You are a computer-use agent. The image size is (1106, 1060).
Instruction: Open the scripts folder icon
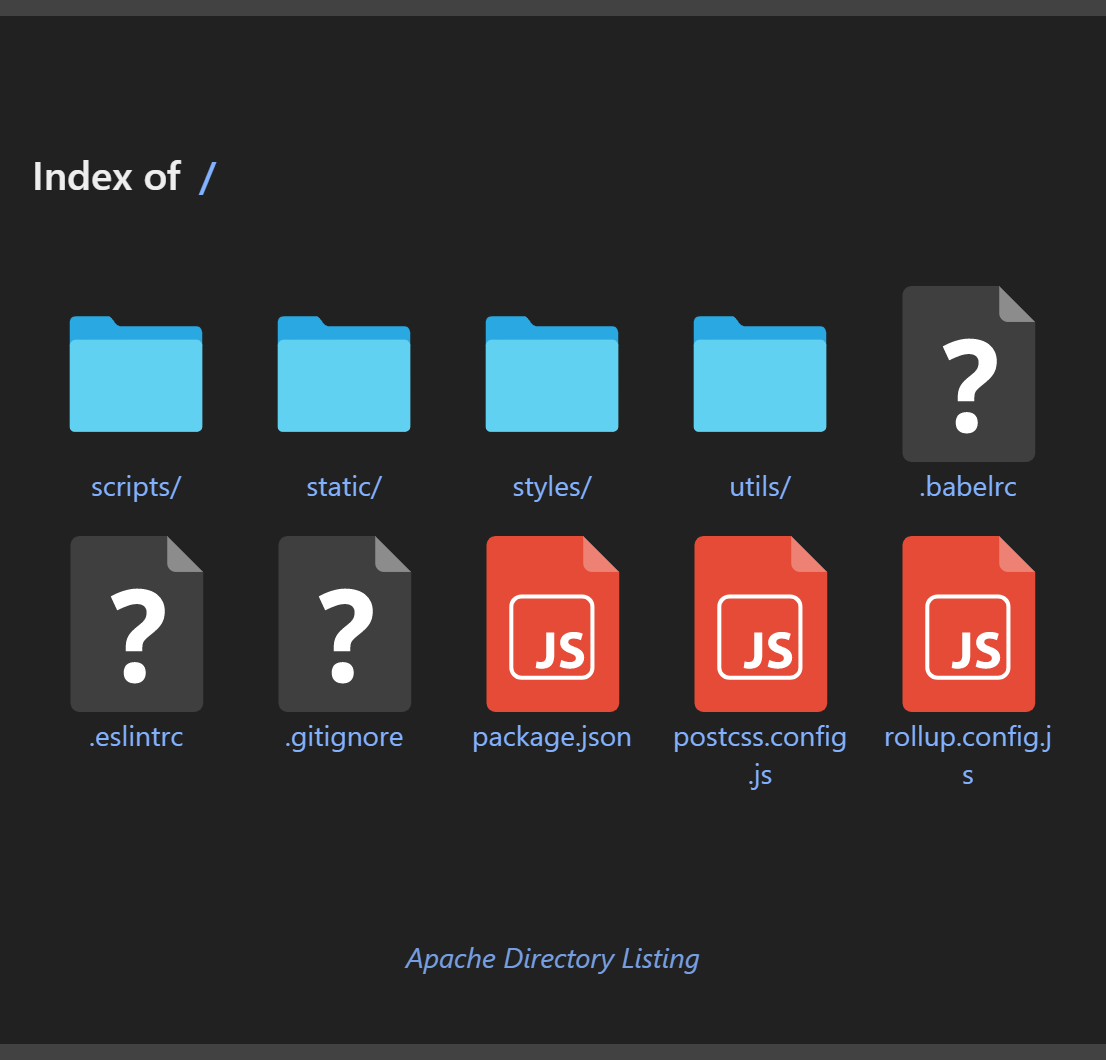coord(136,374)
